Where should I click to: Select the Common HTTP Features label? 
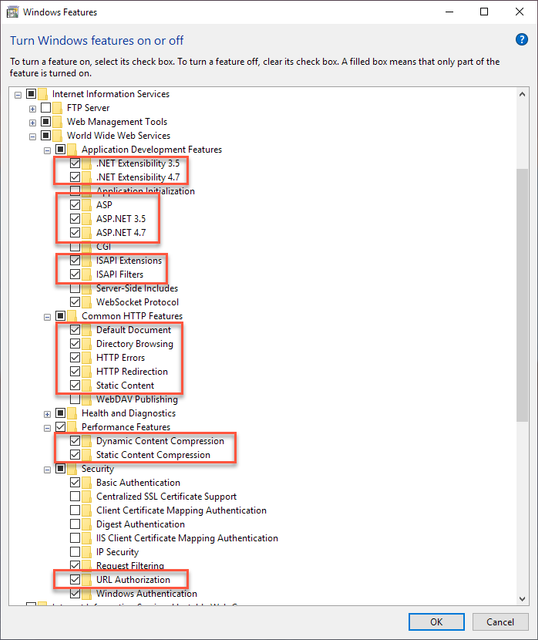[132, 316]
